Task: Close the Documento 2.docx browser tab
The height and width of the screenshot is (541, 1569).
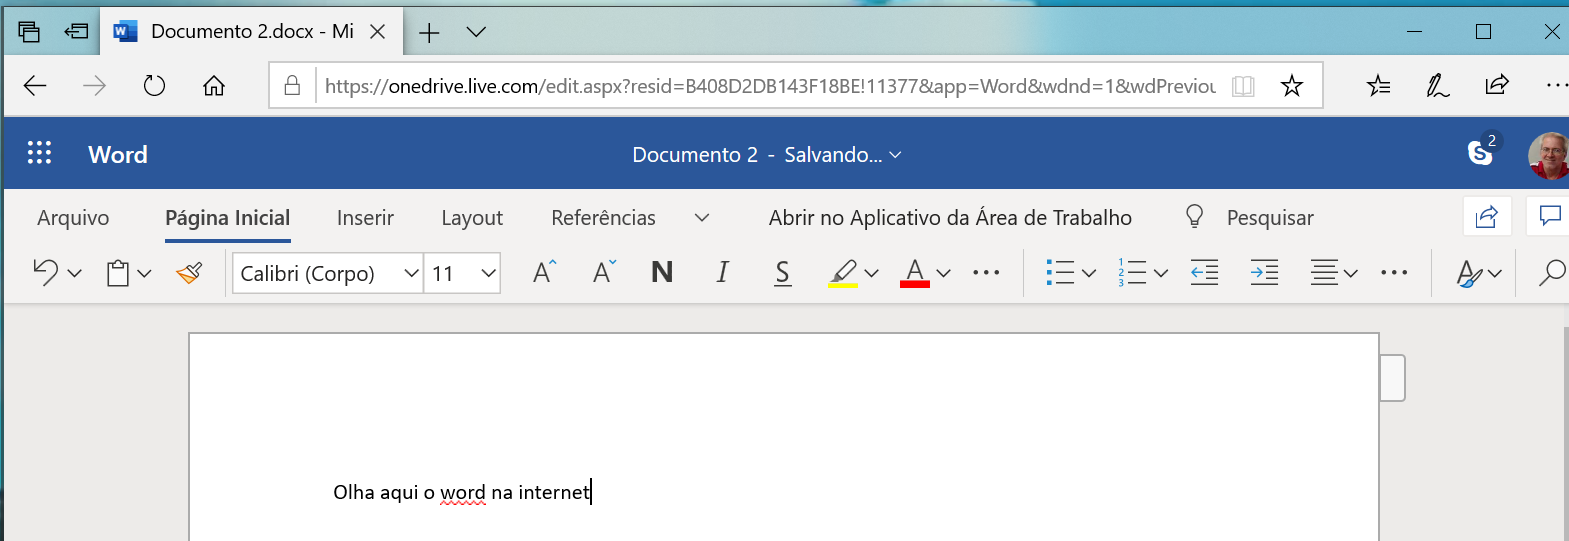Action: coord(378,32)
